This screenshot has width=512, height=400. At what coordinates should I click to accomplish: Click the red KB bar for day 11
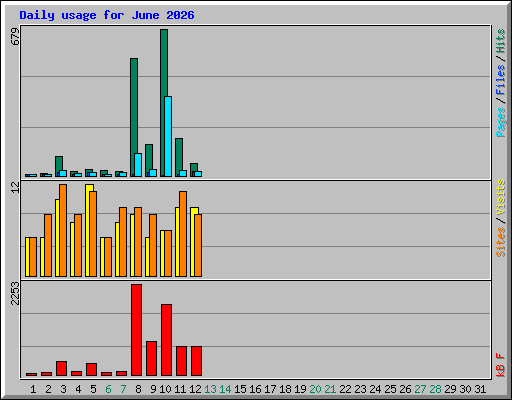[x=182, y=361]
